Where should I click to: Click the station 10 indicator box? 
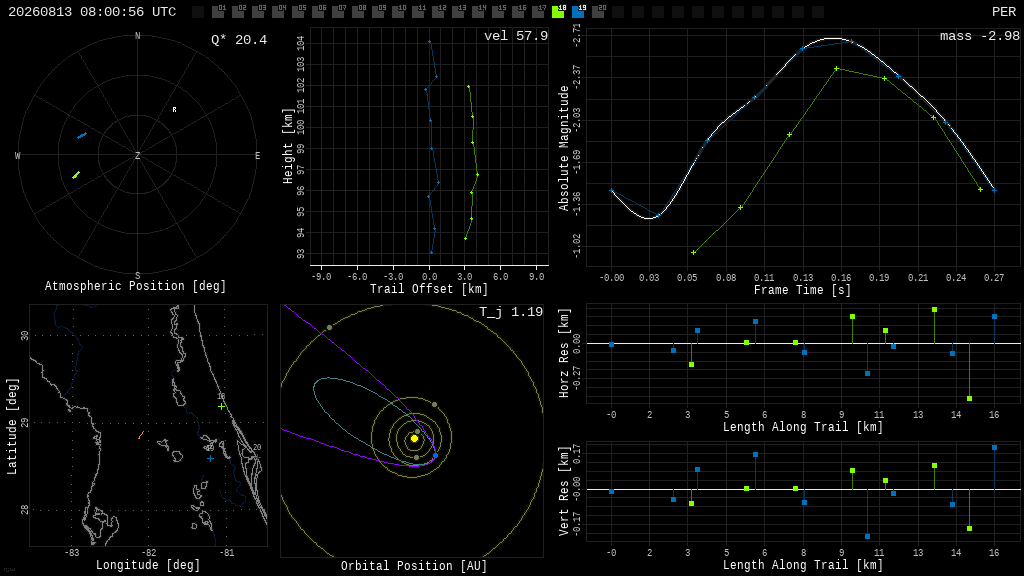(x=398, y=12)
